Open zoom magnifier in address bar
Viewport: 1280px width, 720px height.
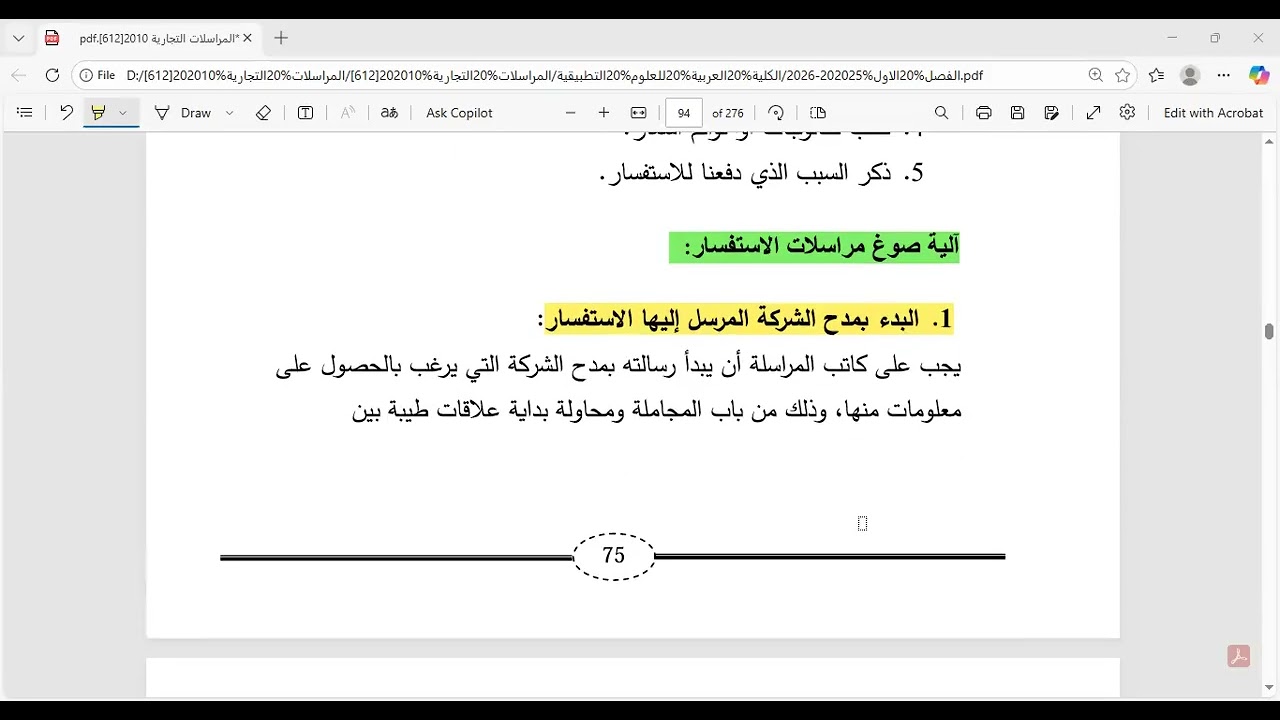point(1096,75)
